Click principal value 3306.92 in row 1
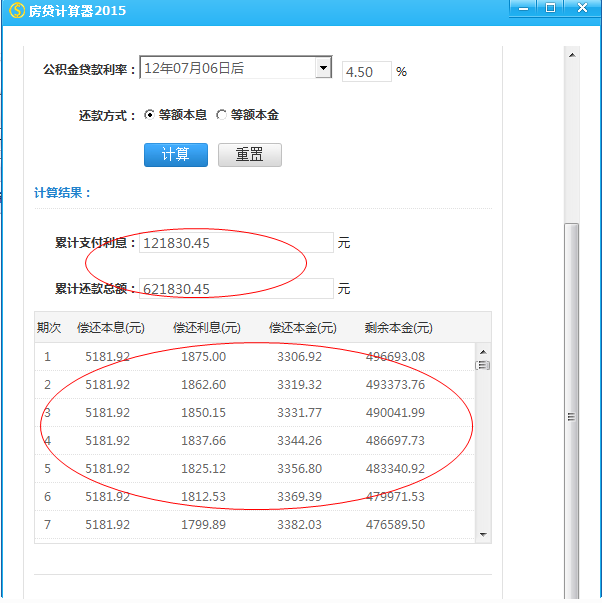Screen dimensions: 602x603 (x=299, y=356)
